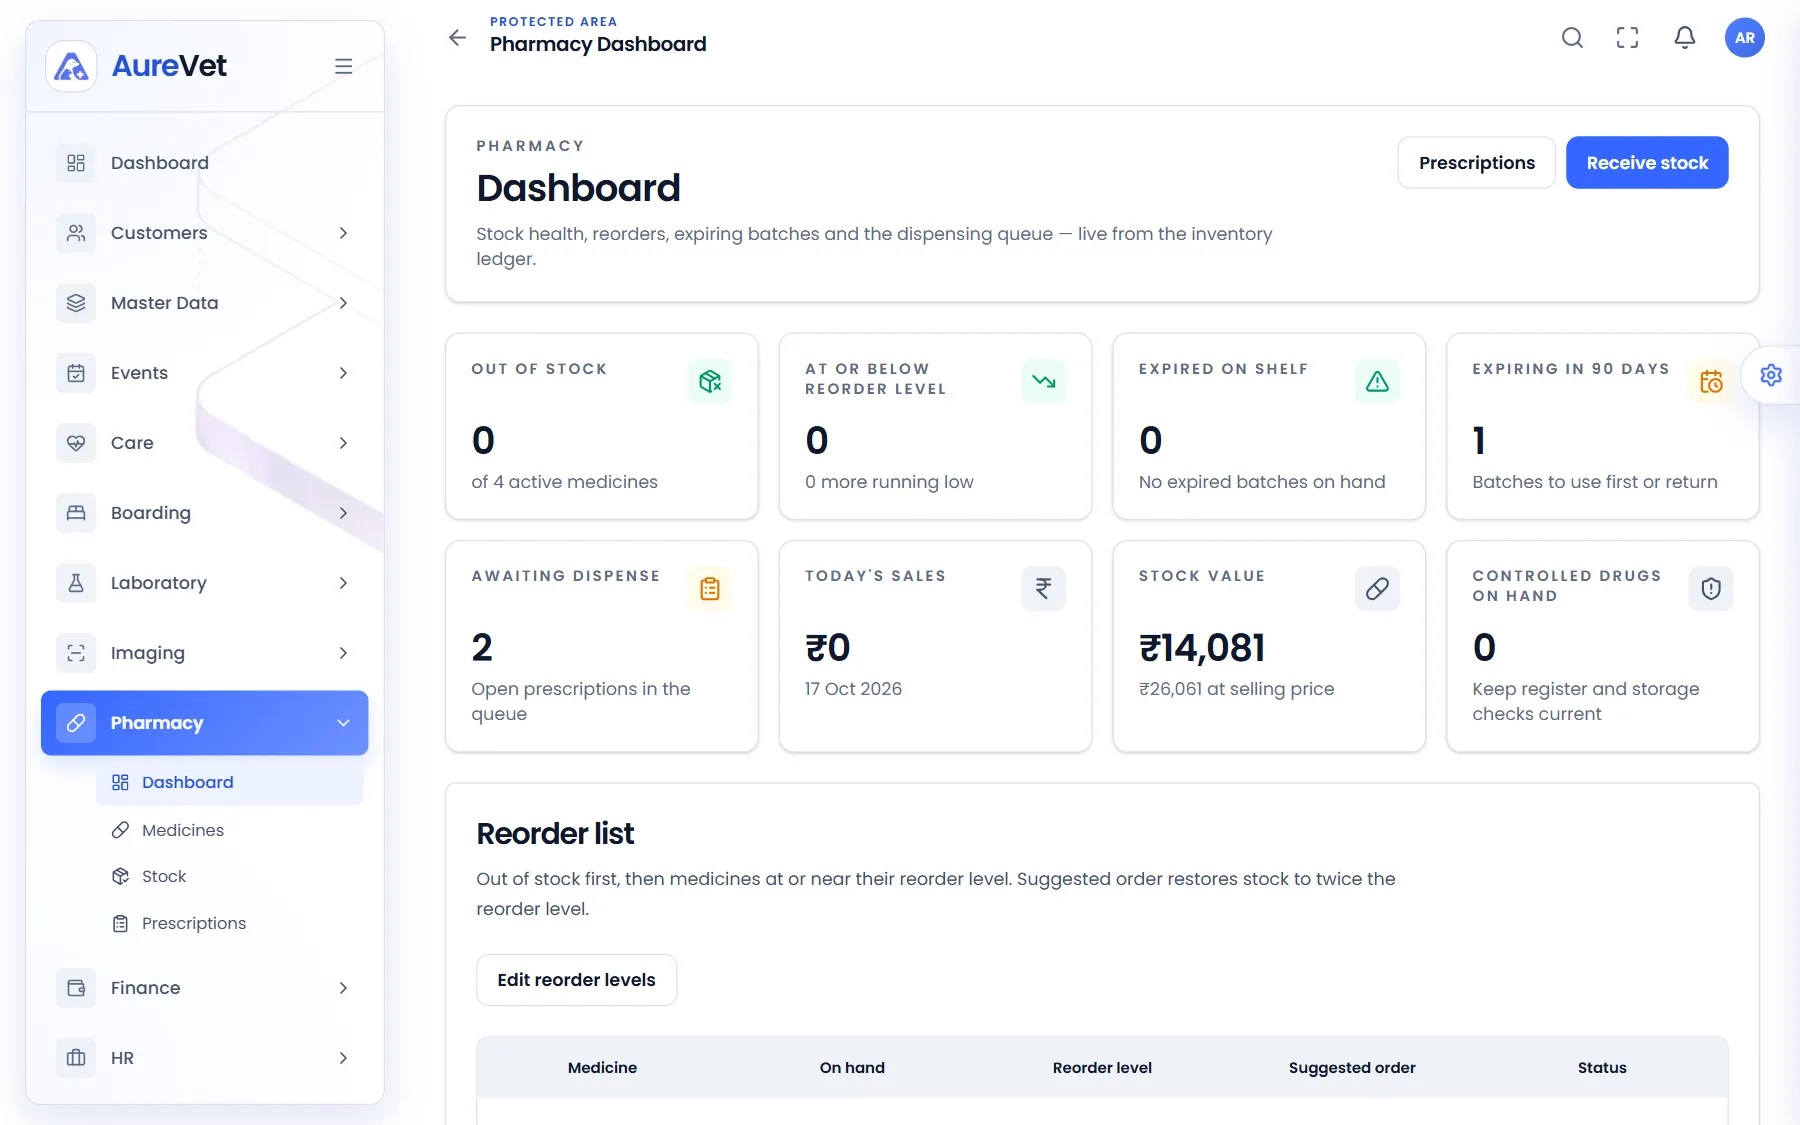
Task: Enter fullscreen mode via header icon
Action: click(1628, 38)
